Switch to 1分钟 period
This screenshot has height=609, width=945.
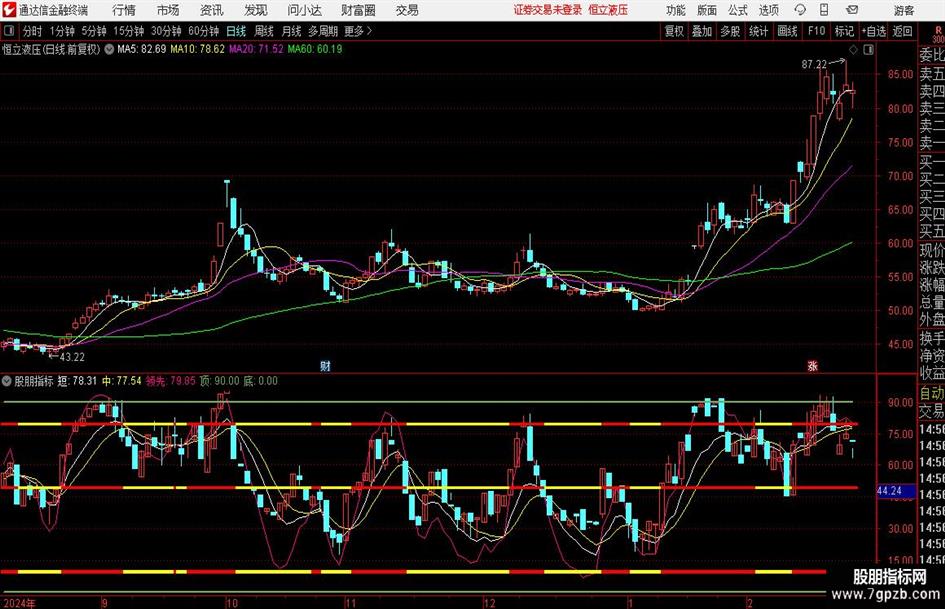pyautogui.click(x=62, y=31)
